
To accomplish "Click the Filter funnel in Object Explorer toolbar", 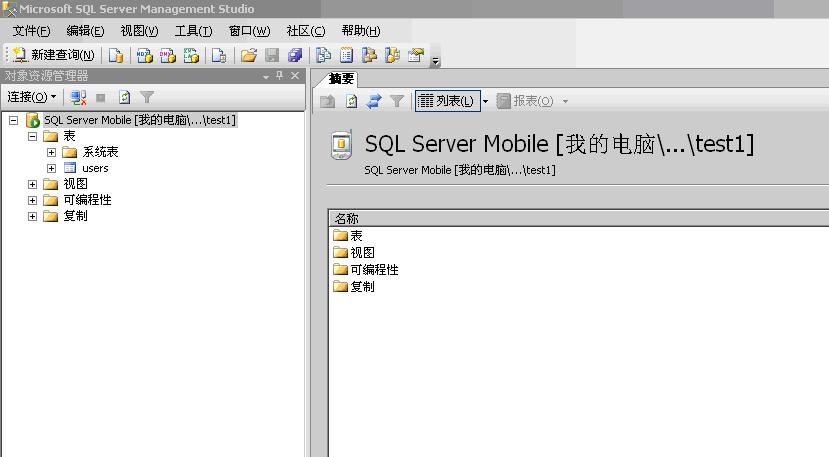I will [x=147, y=97].
